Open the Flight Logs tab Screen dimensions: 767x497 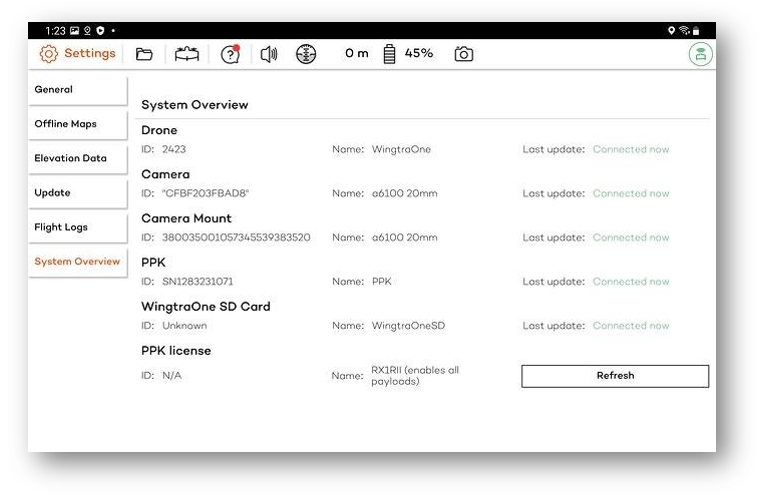click(x=77, y=227)
